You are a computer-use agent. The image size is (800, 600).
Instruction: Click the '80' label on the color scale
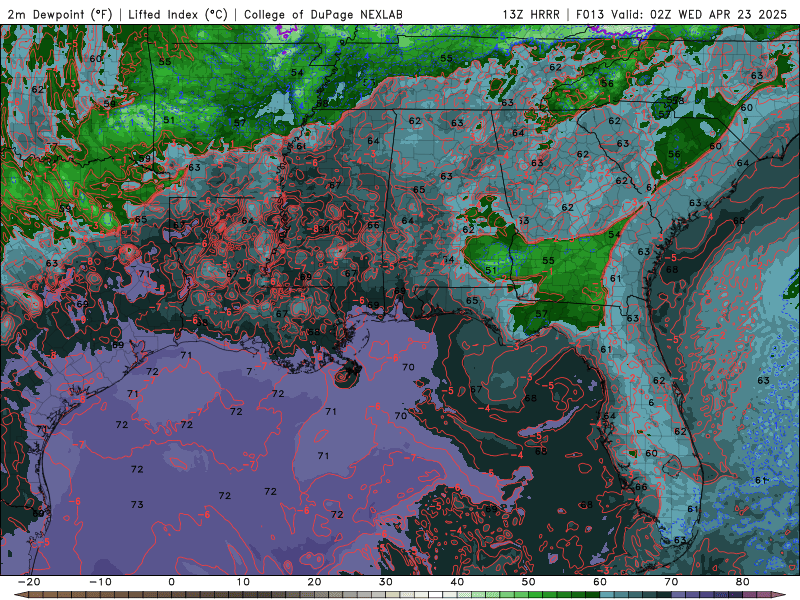point(743,582)
